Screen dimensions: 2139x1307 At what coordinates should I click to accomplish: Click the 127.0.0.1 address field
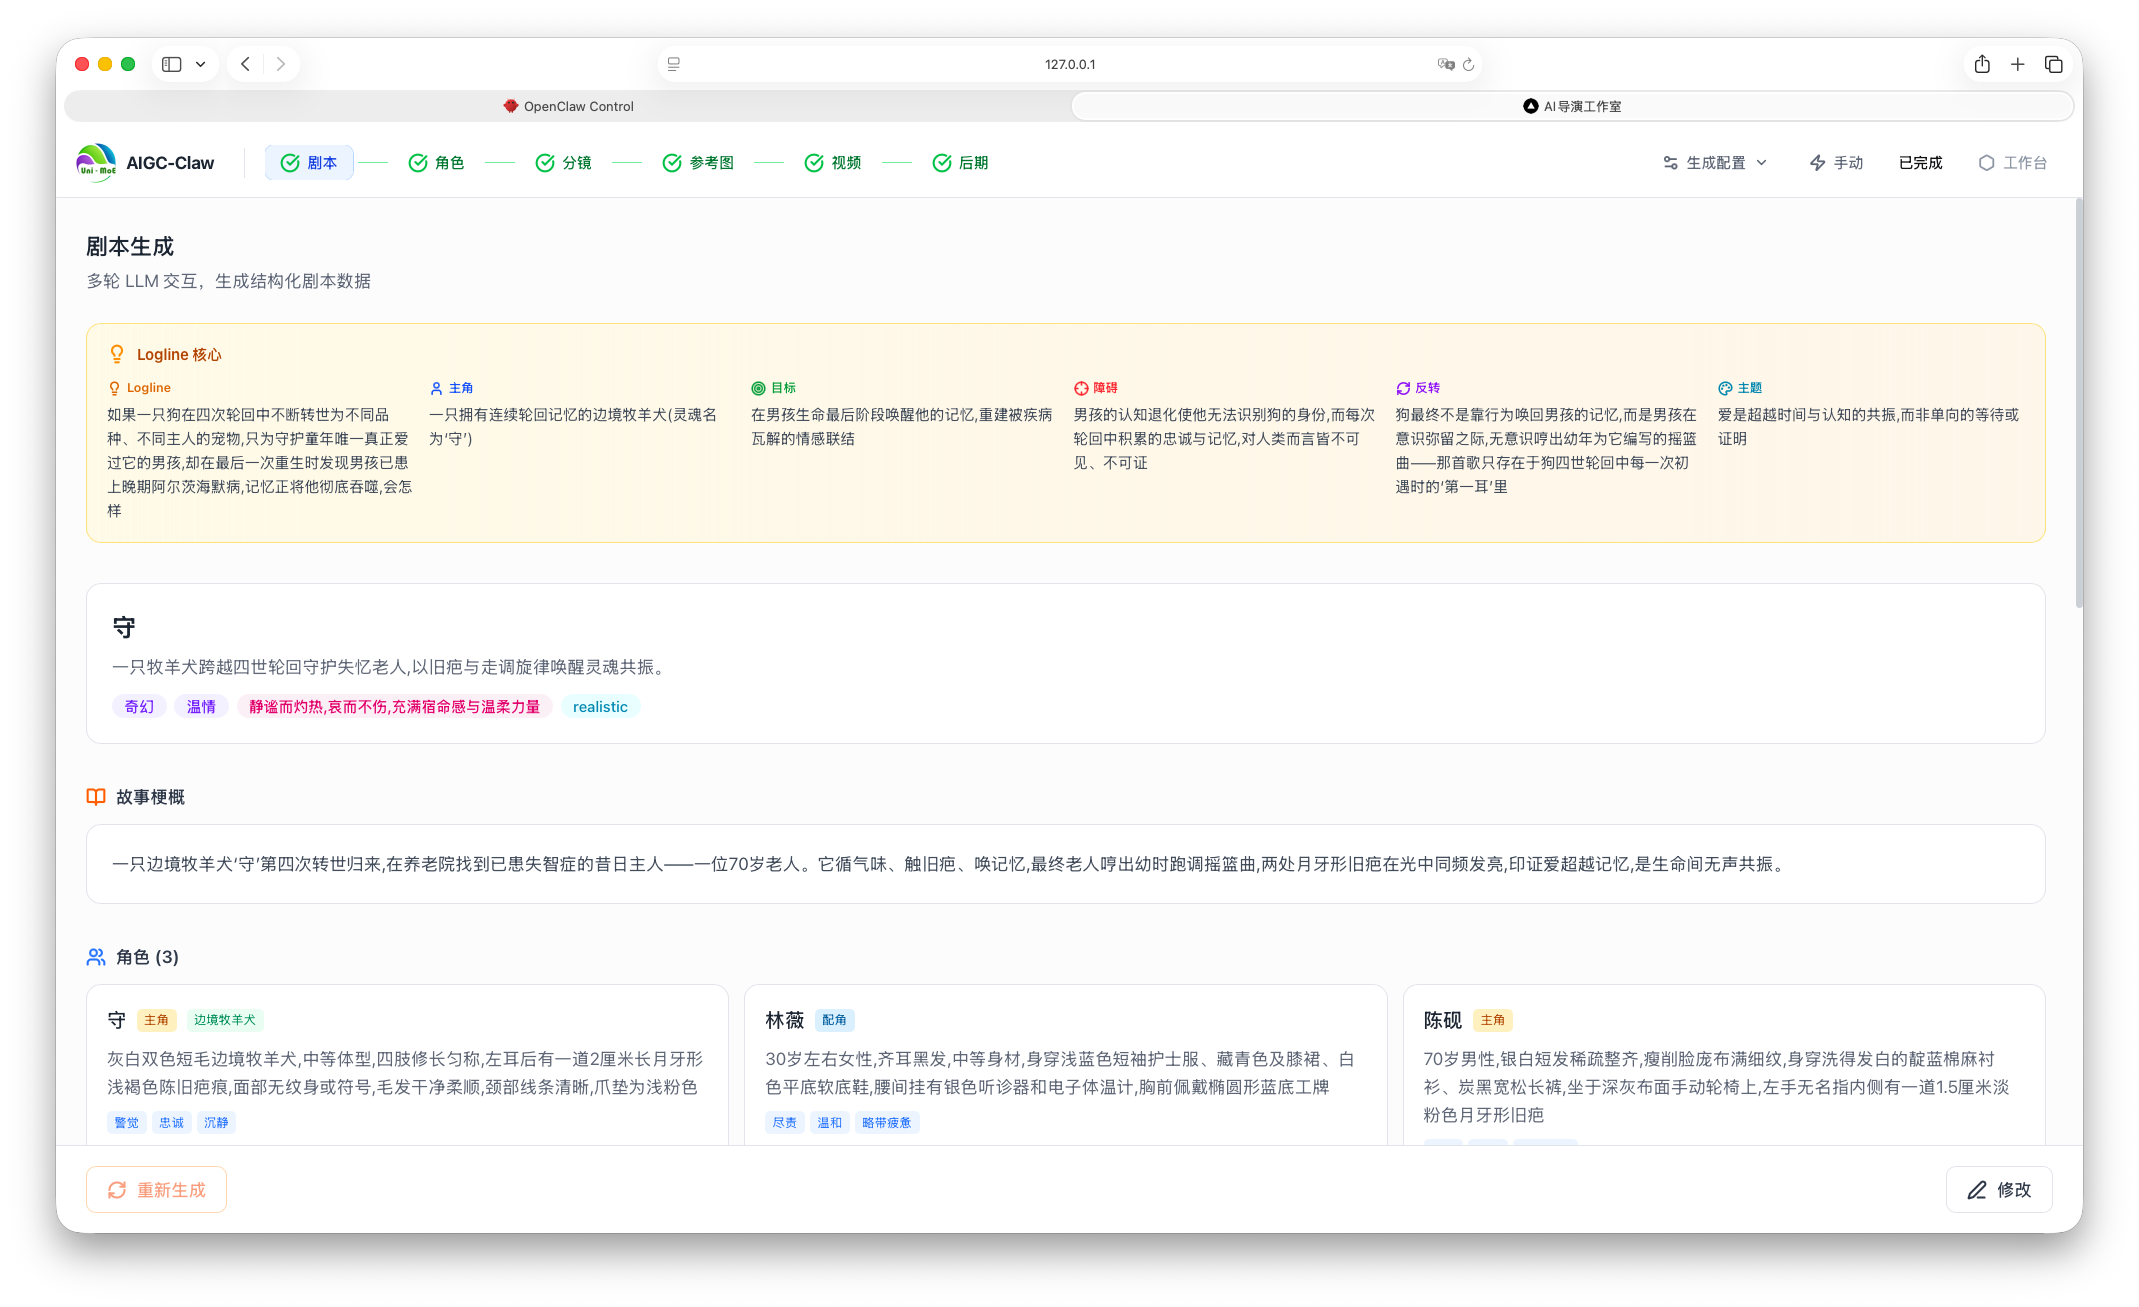1069,64
